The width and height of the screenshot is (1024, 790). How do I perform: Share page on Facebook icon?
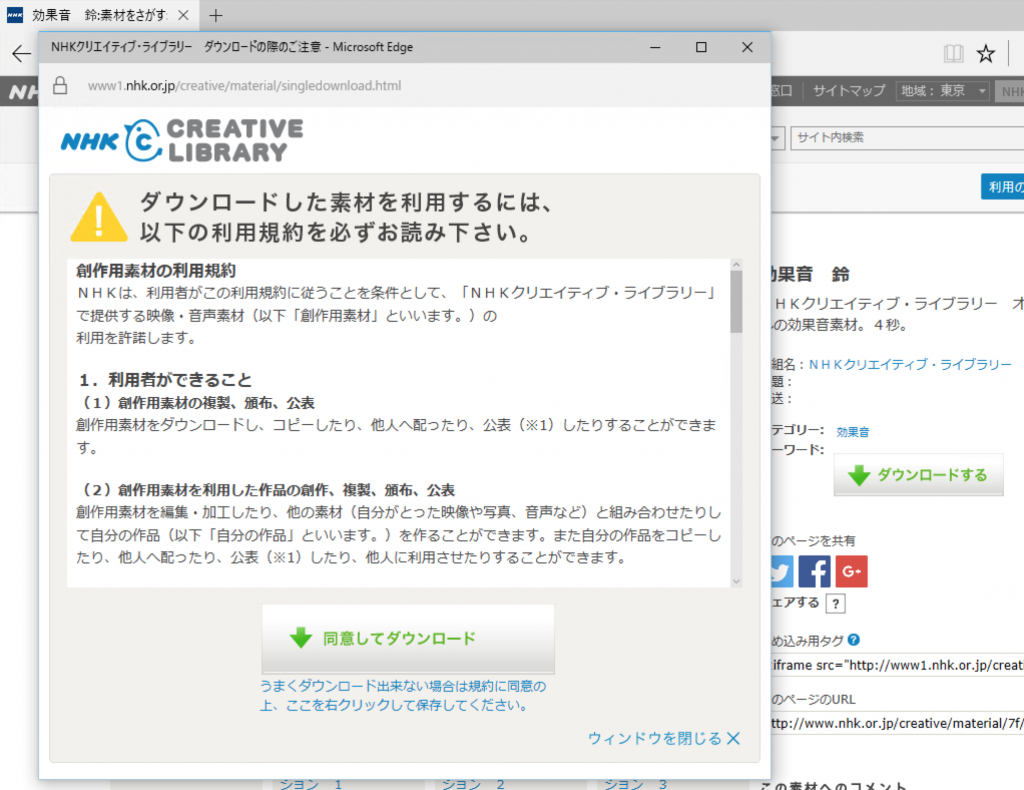coord(814,571)
